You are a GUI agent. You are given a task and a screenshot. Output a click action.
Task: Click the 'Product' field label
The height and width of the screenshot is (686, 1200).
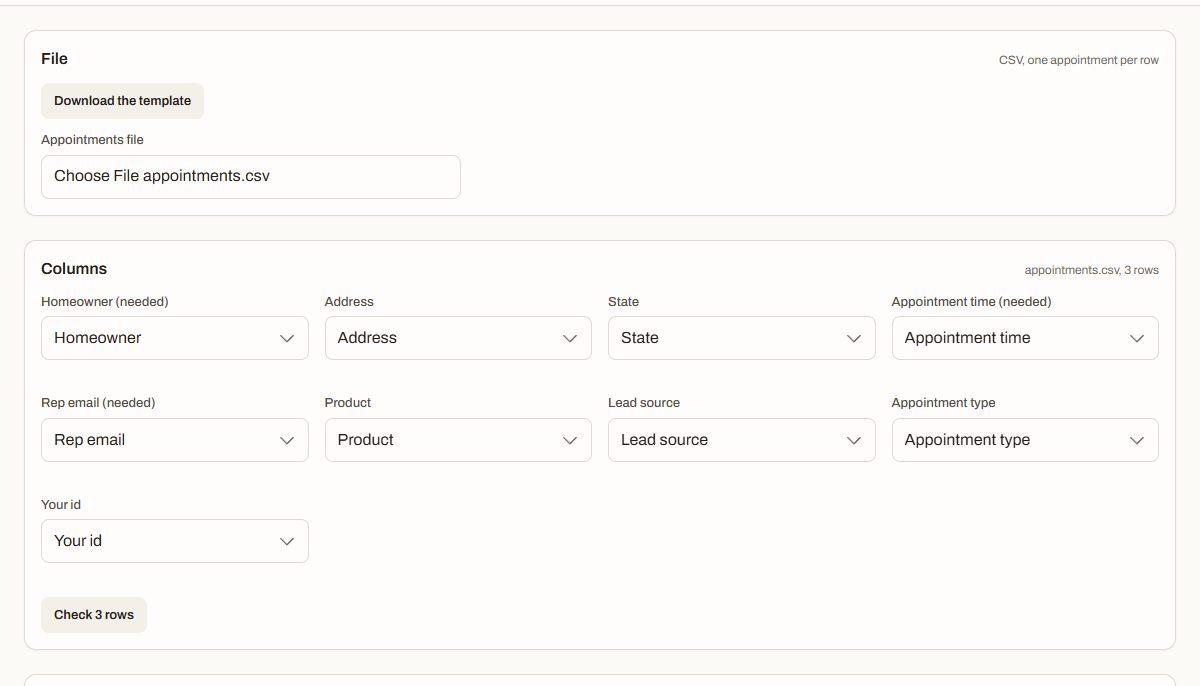348,403
